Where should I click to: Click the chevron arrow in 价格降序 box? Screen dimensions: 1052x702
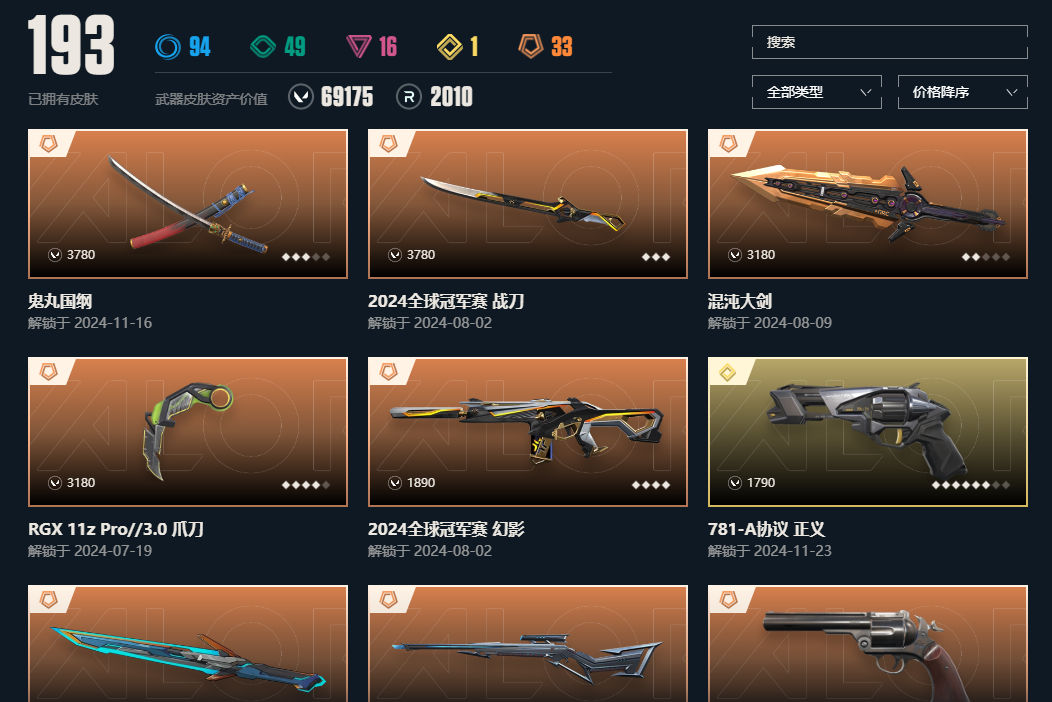pos(1012,93)
